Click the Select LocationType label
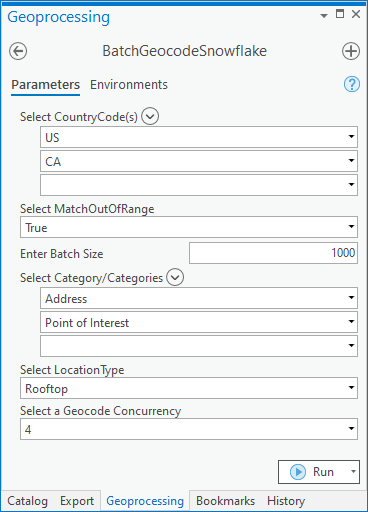 (72, 370)
